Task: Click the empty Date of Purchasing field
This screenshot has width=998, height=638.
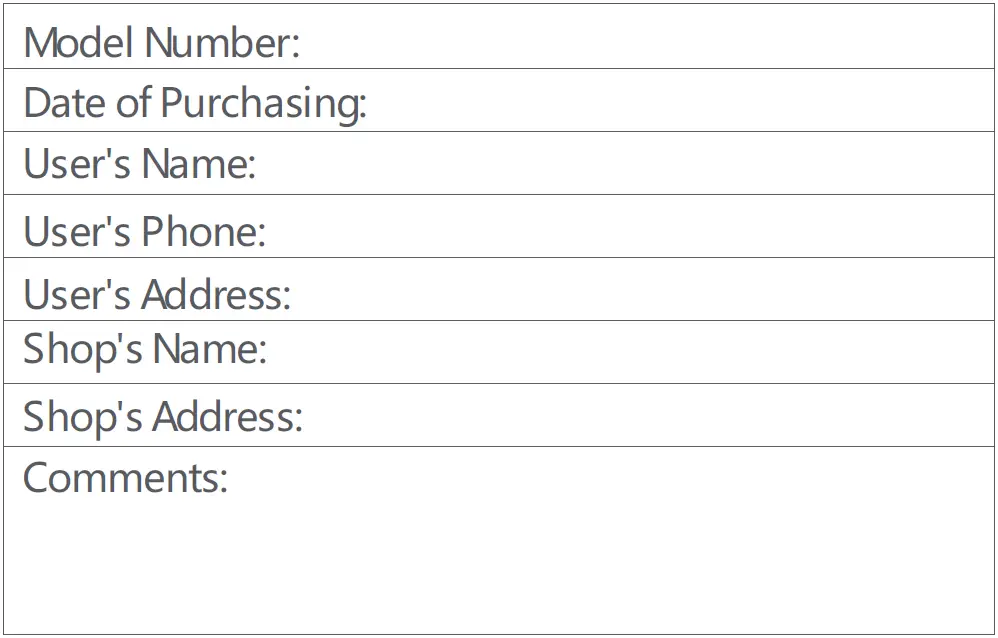Action: tap(680, 101)
